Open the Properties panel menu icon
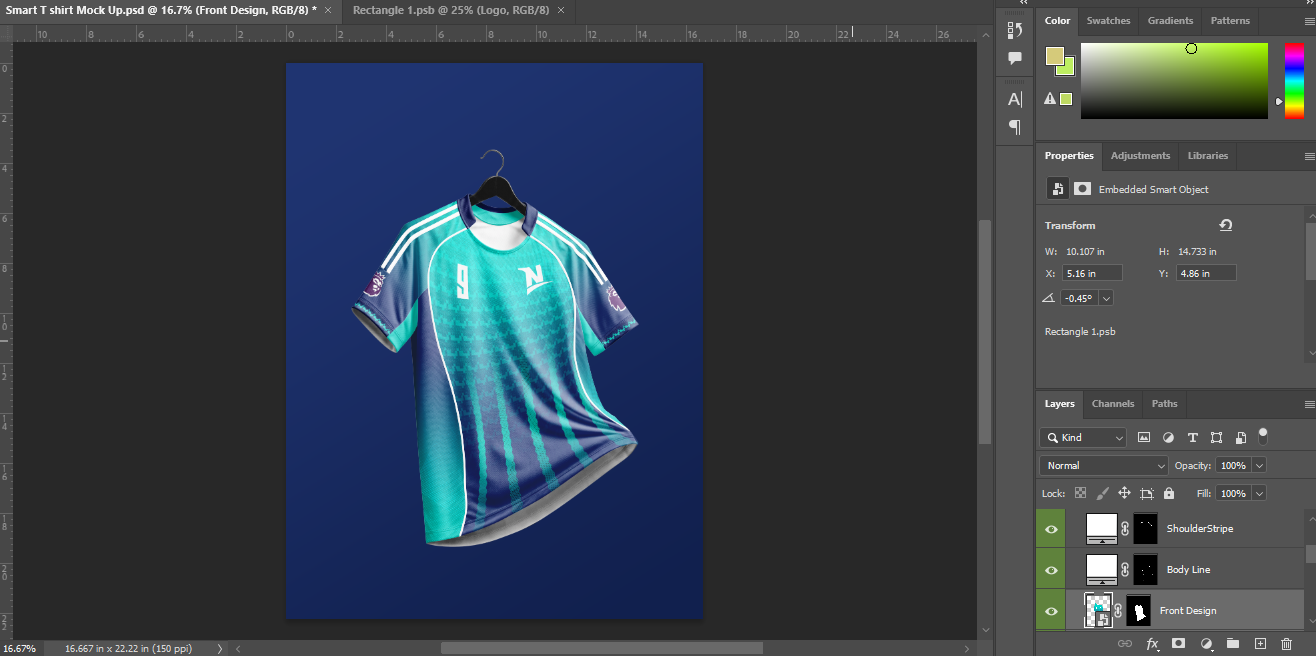Viewport: 1316px width, 656px height. coord(1309,156)
